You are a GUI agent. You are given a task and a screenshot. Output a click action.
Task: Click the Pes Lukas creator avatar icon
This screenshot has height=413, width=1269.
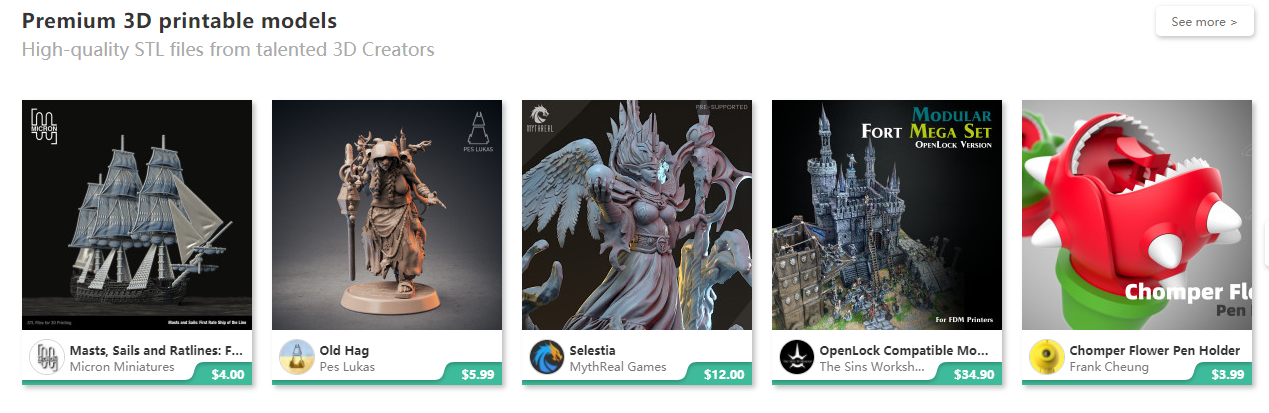click(x=297, y=357)
